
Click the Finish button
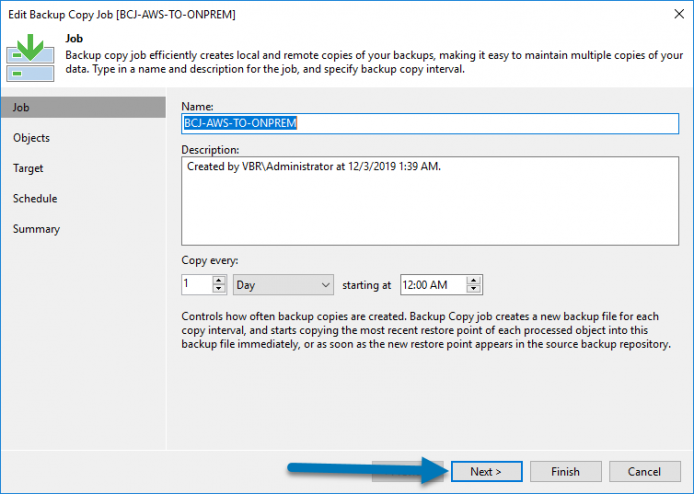pyautogui.click(x=566, y=471)
